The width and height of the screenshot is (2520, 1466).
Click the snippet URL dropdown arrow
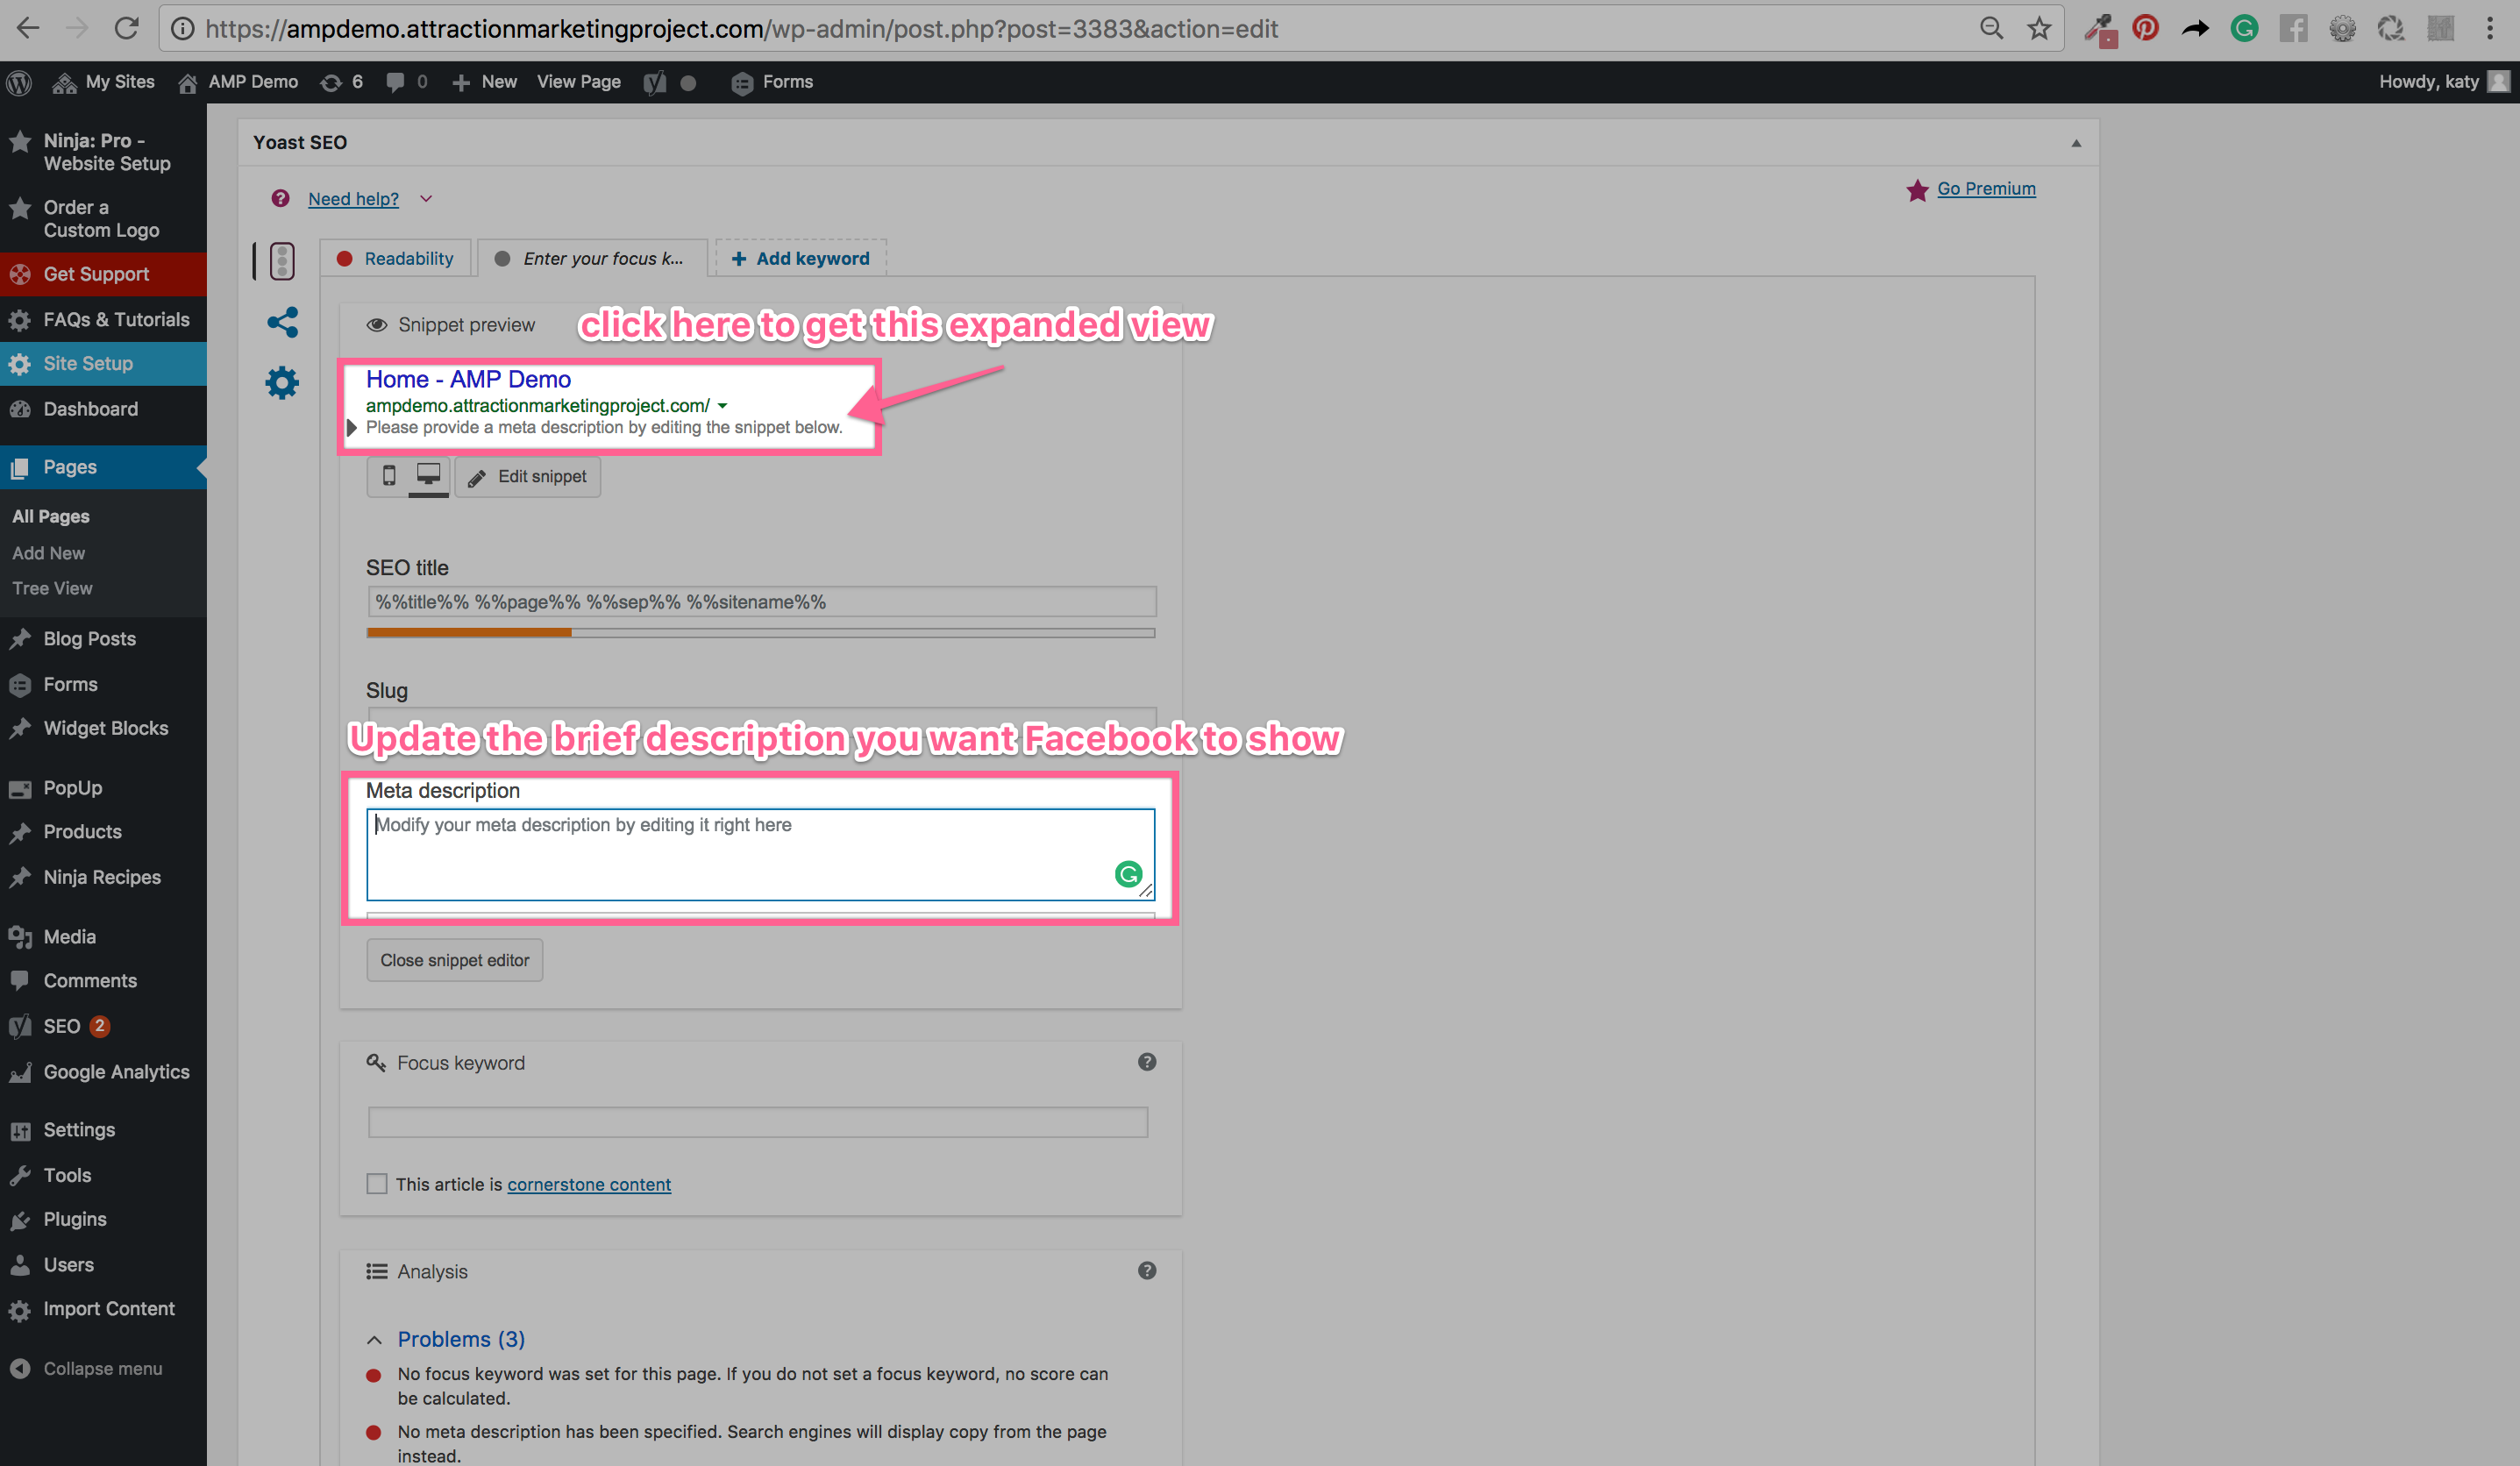(722, 406)
